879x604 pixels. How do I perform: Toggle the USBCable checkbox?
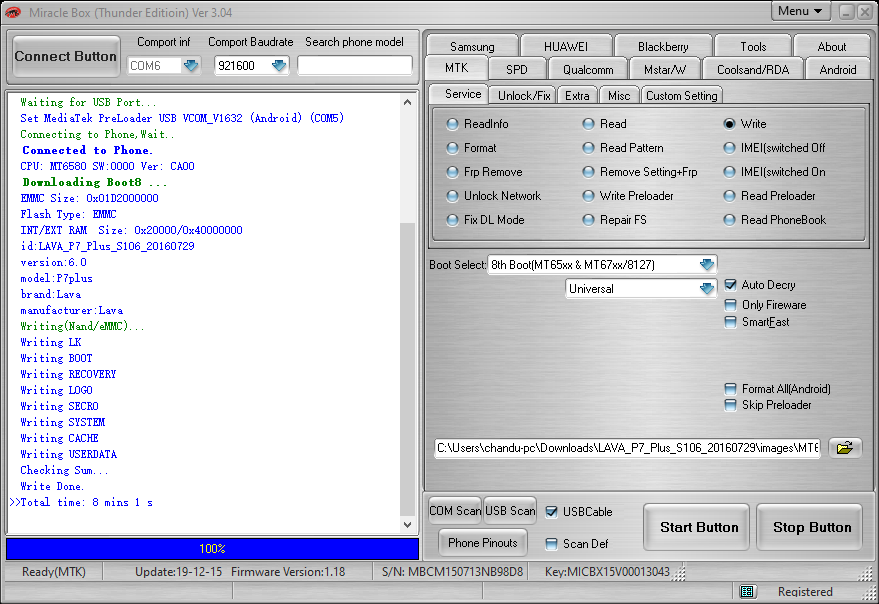pos(552,511)
